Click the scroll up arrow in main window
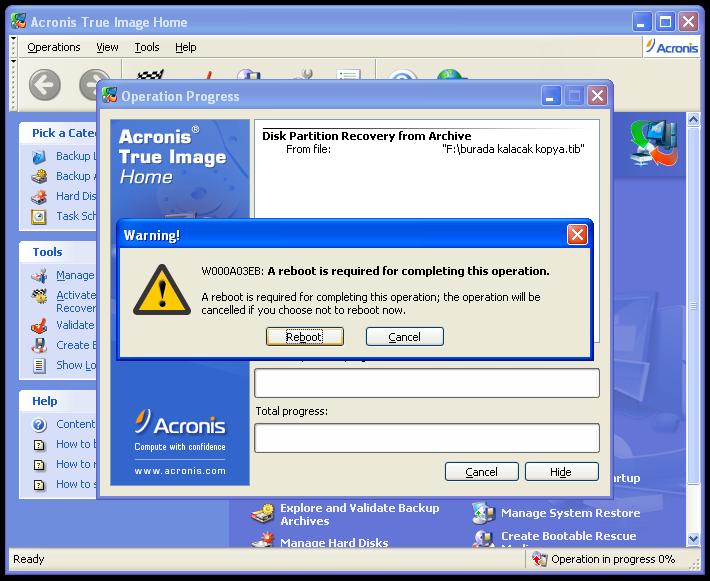 tap(693, 120)
